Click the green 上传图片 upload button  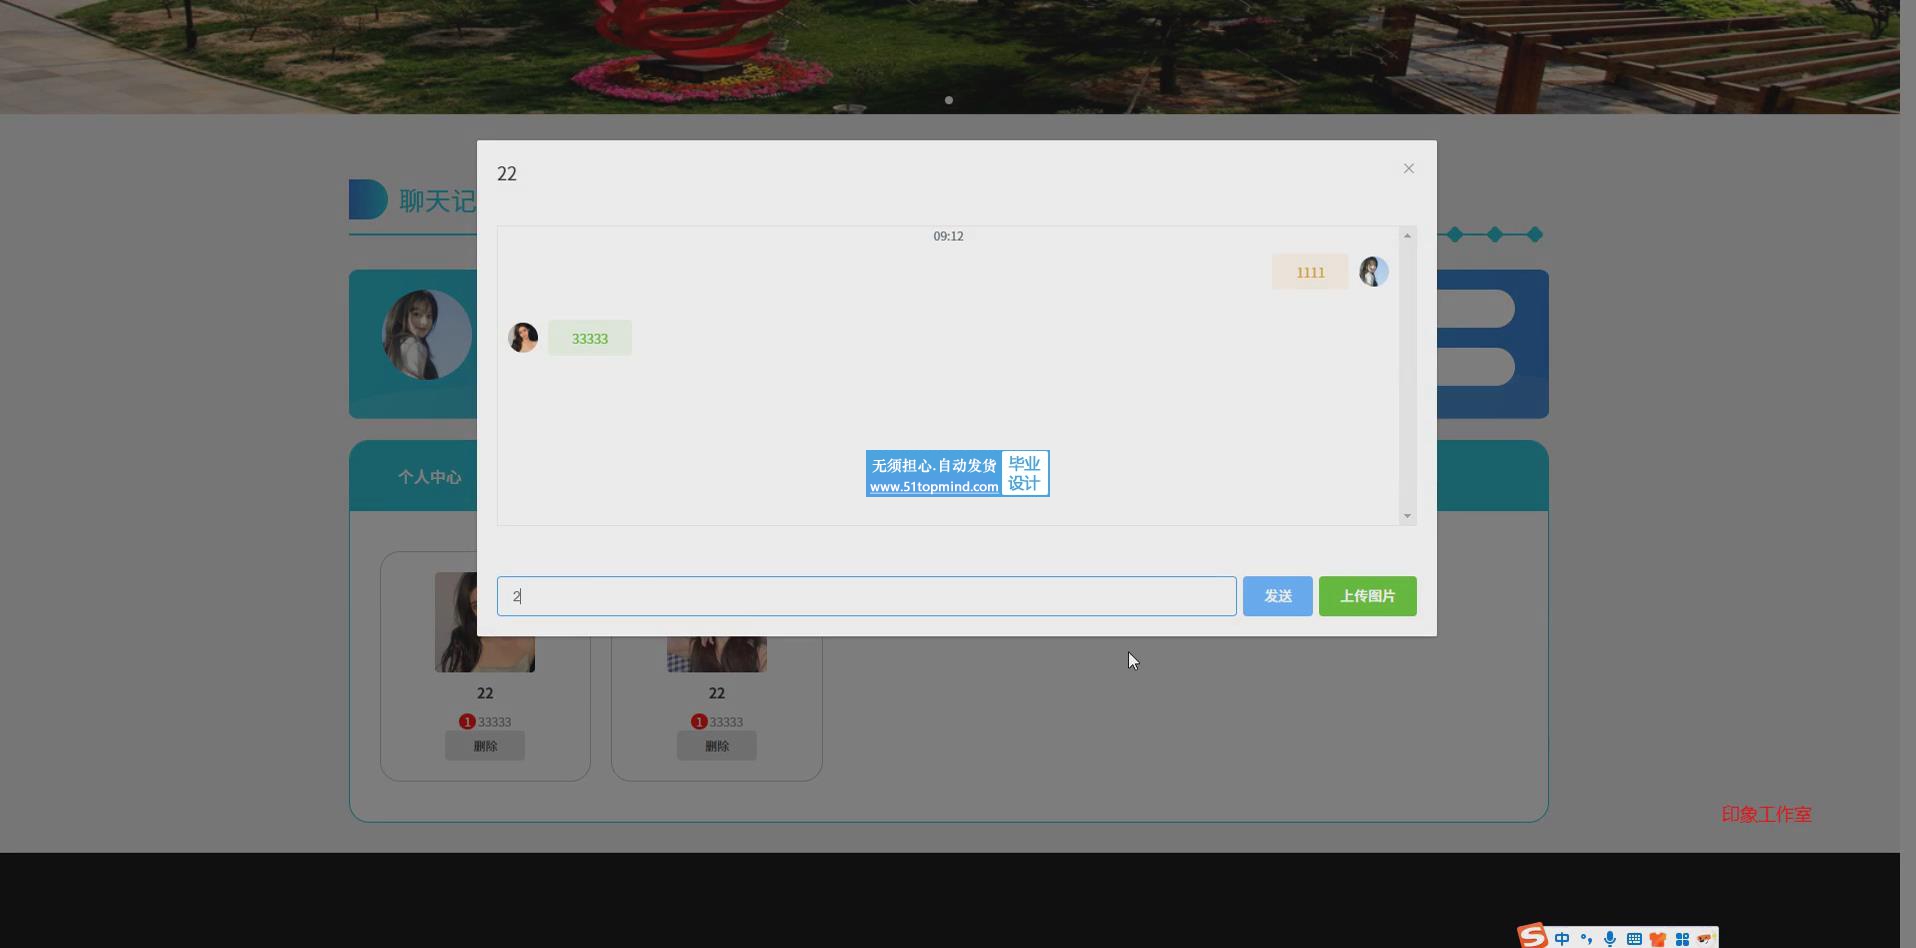point(1367,596)
